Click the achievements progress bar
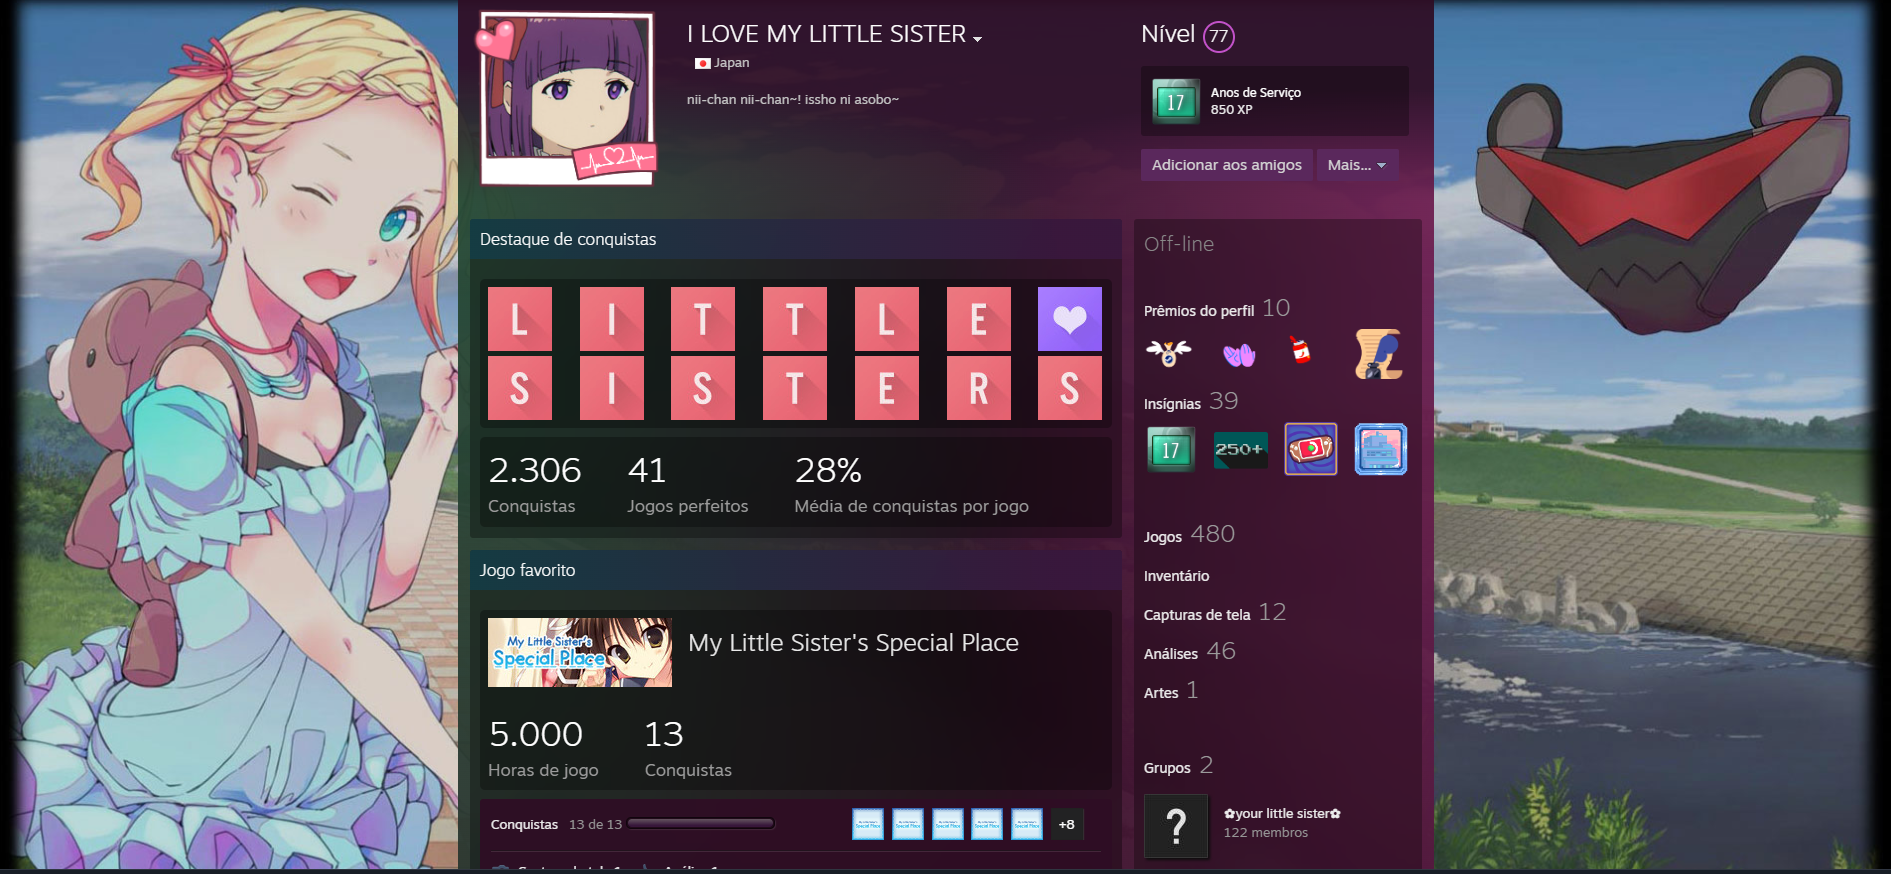Screen dimensions: 1891x874 (701, 824)
